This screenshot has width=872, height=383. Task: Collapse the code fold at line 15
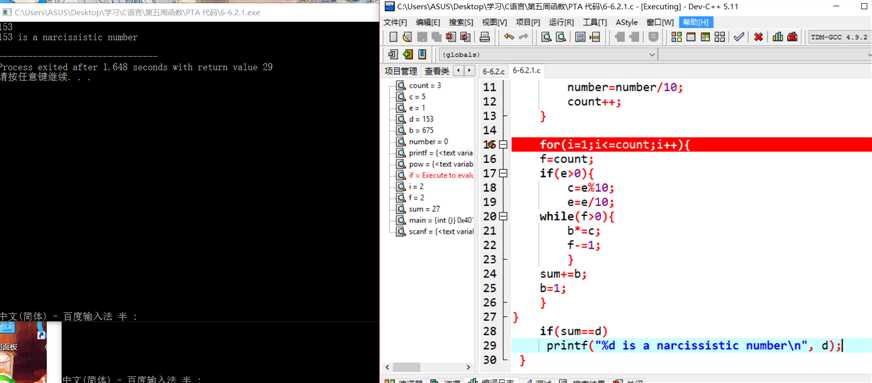[504, 145]
